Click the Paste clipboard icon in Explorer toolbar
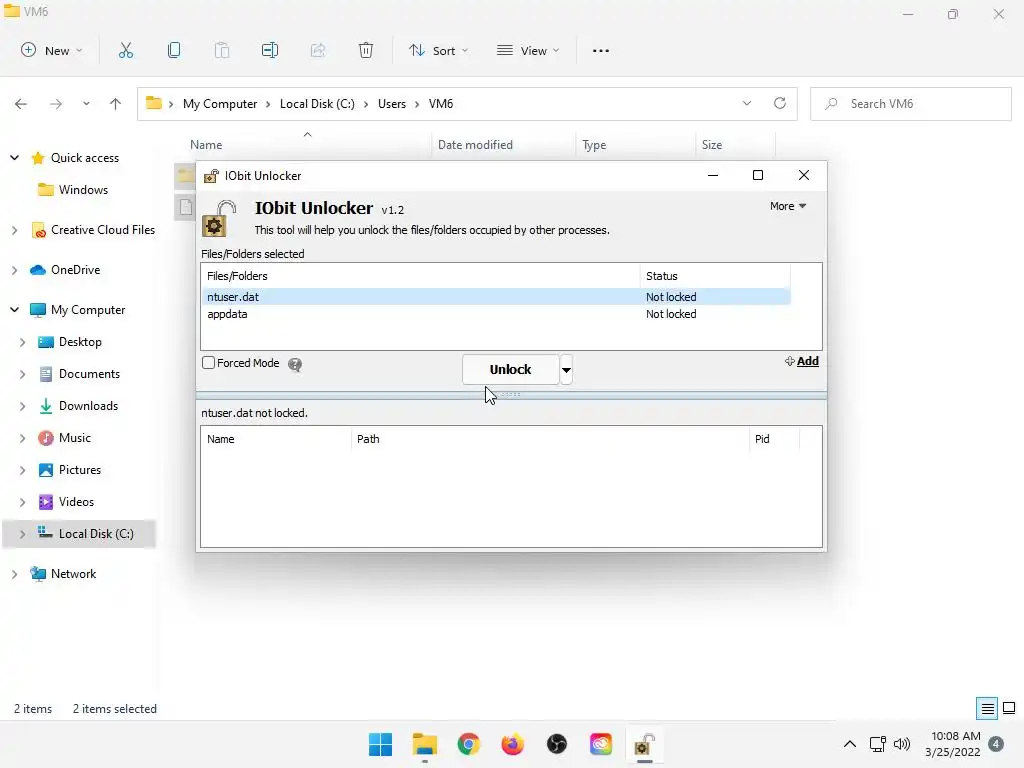The height and width of the screenshot is (768, 1024). (222, 50)
